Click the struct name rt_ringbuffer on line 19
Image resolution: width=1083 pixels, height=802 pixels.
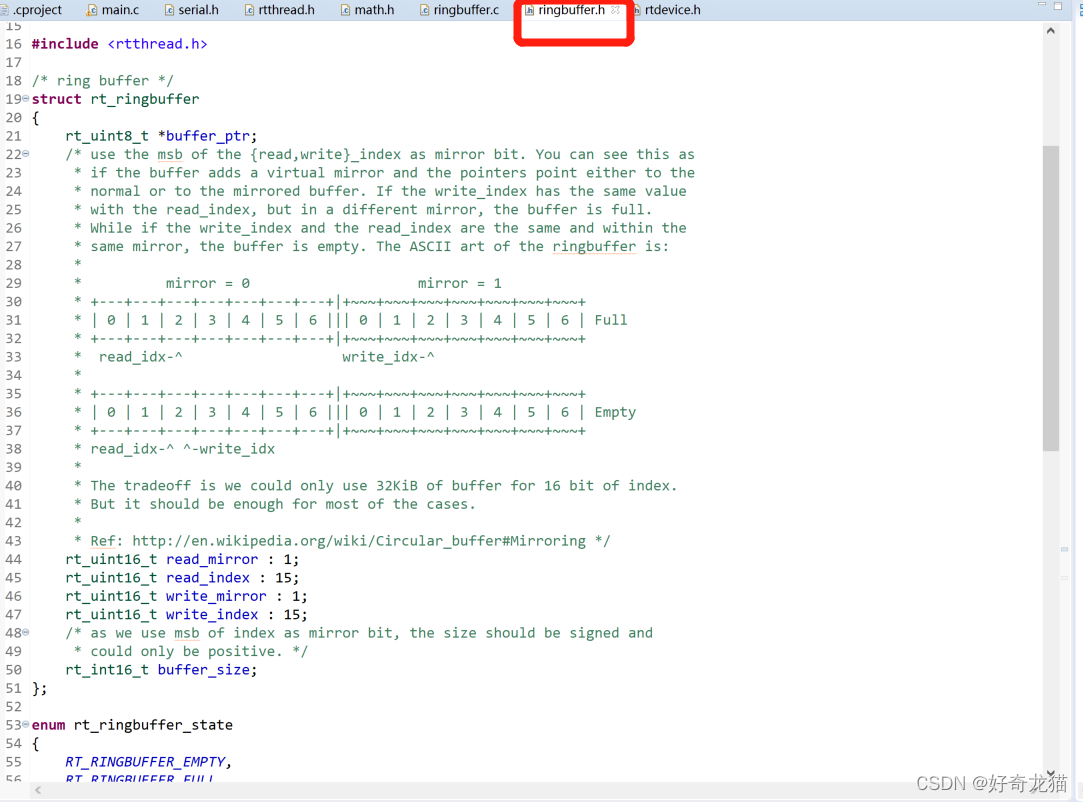point(145,99)
